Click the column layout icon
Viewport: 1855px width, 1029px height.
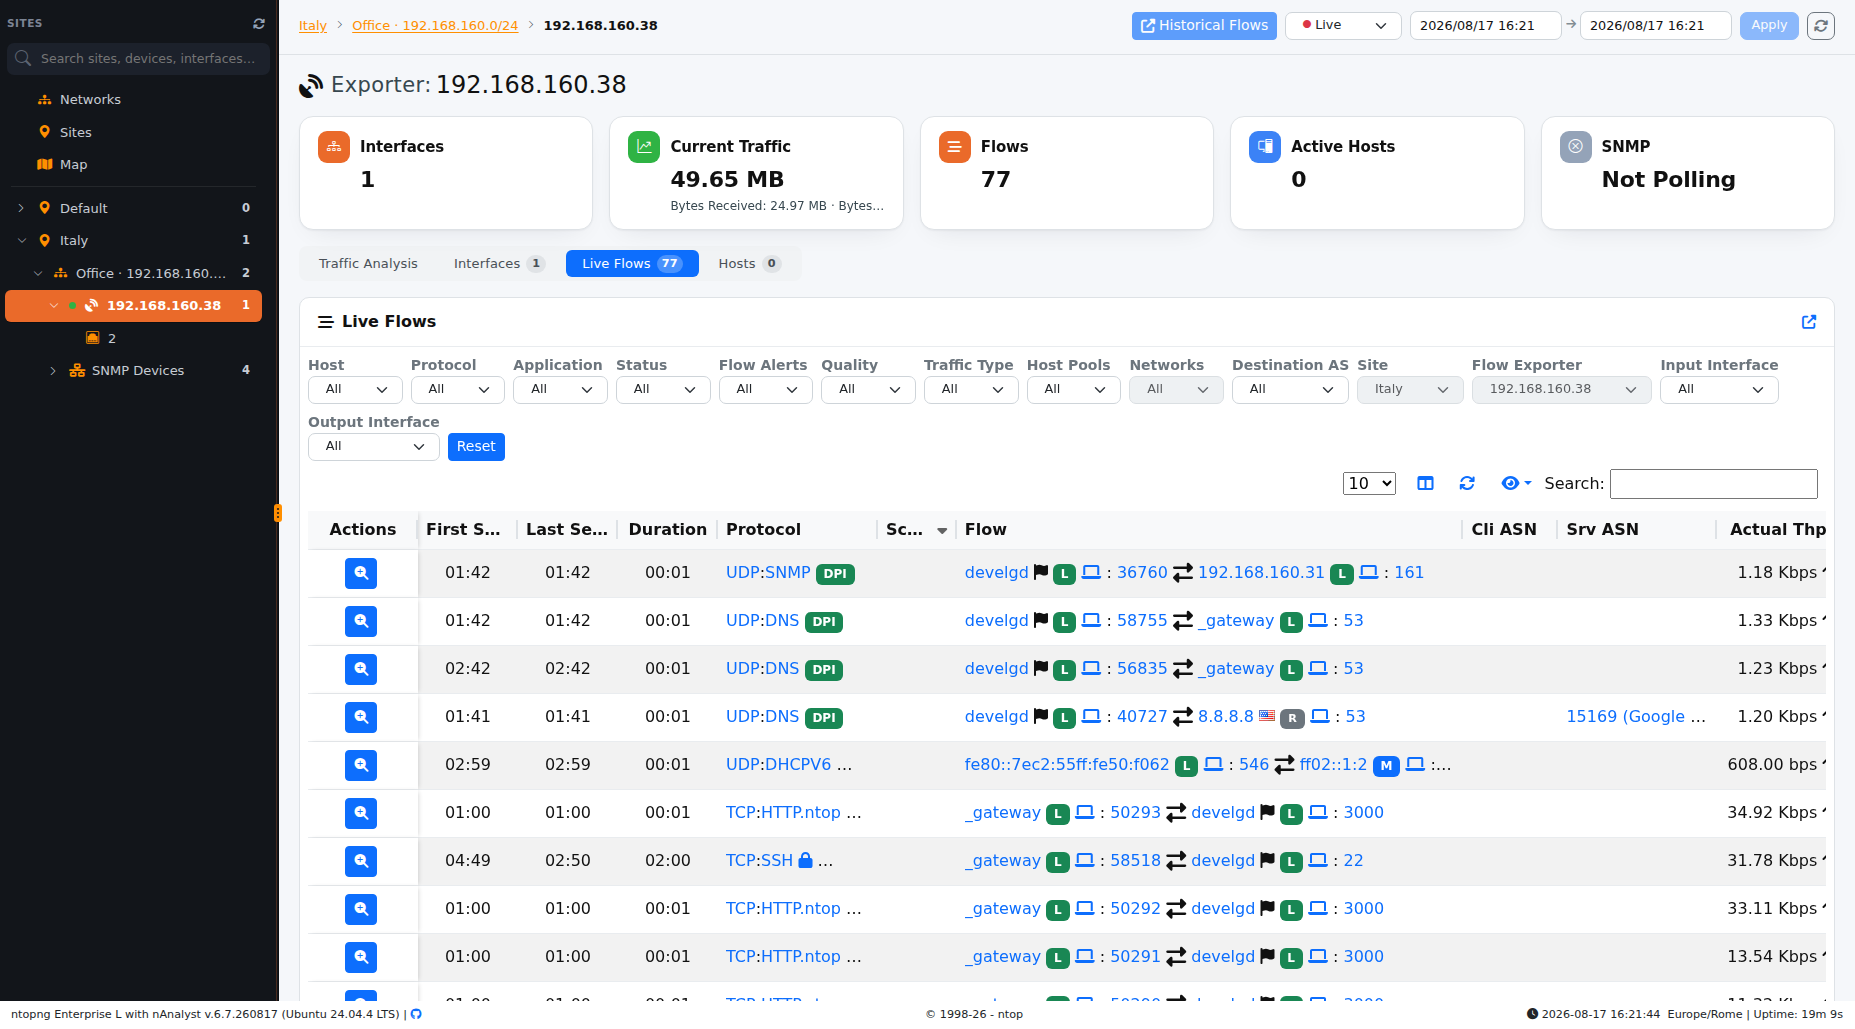[x=1426, y=484]
